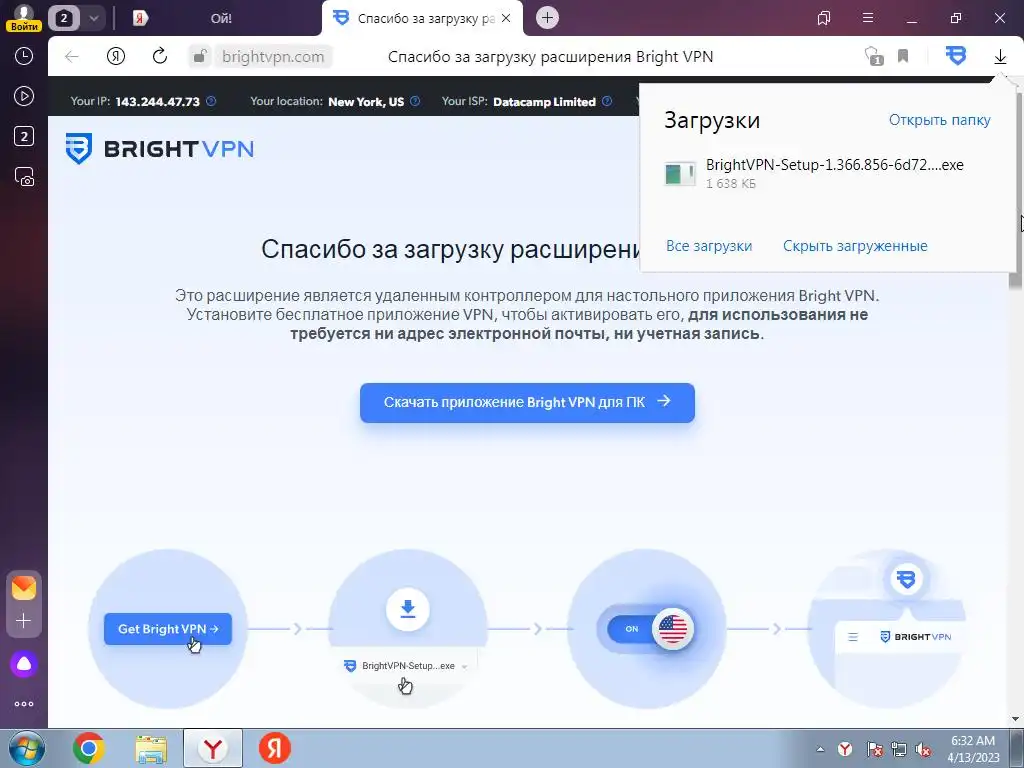Click the IP address 143.244.47.73

point(157,102)
